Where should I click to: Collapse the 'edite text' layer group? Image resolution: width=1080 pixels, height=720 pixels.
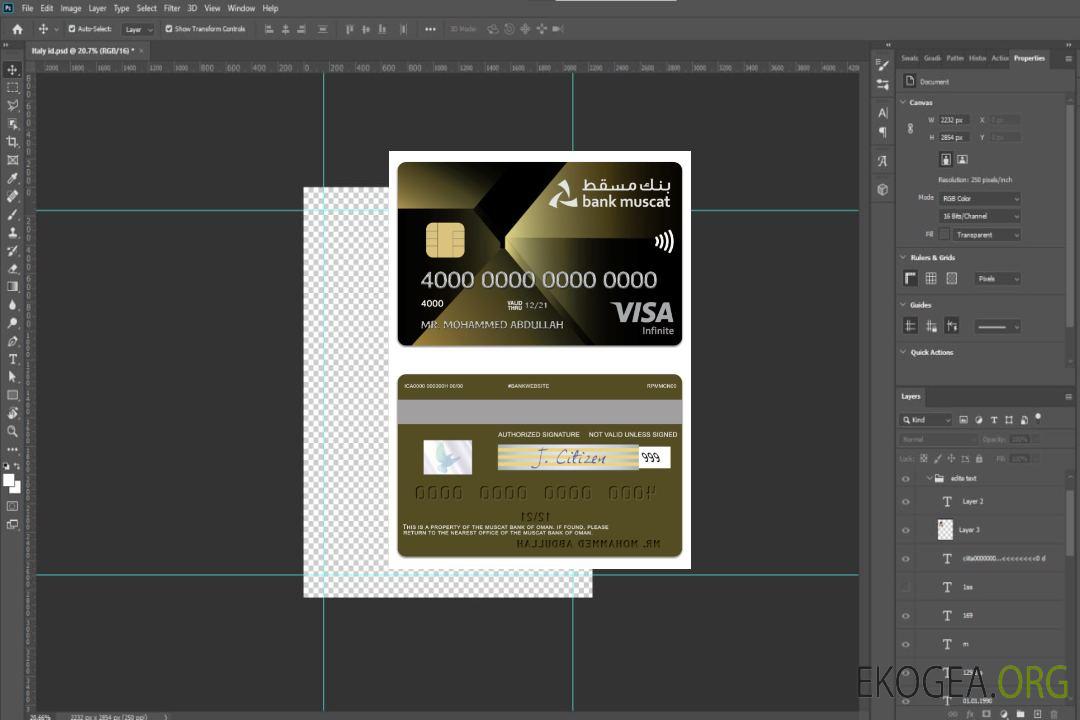click(929, 478)
